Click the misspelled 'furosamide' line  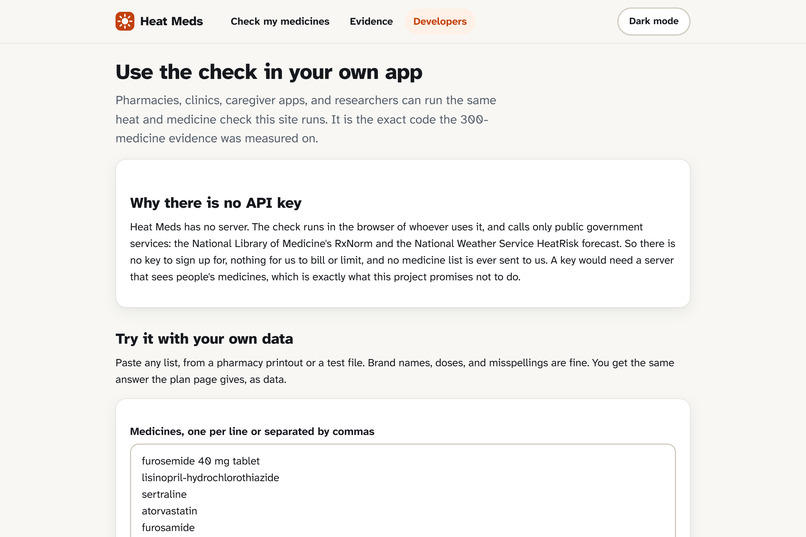tap(168, 527)
